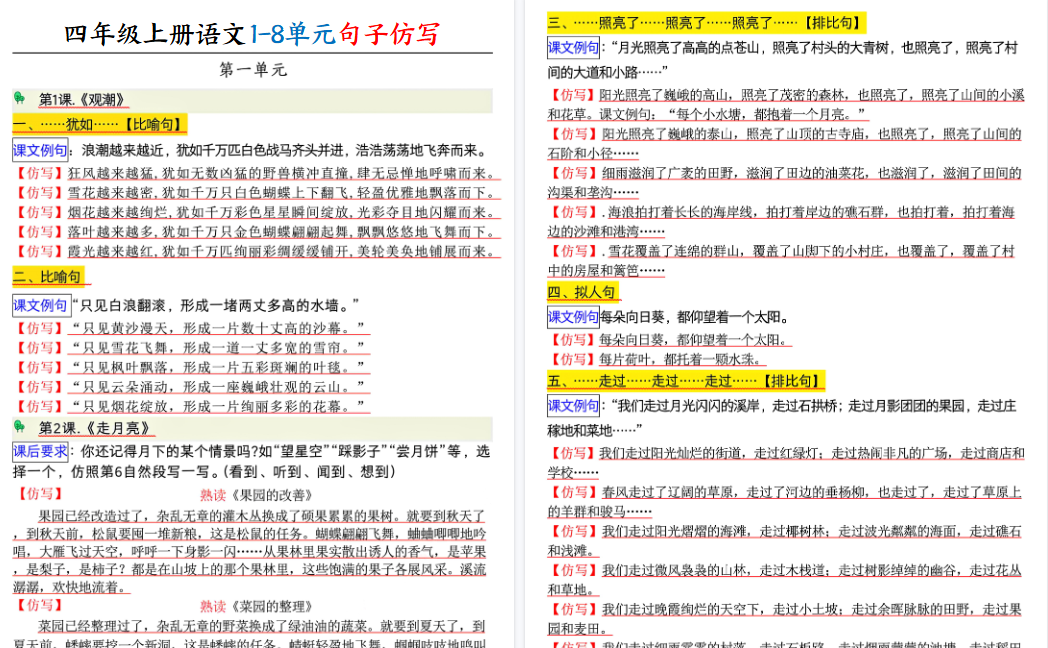Click the green tree icon beside 第2课《走月亮》
This screenshot has width=1048, height=648.
[x=19, y=427]
